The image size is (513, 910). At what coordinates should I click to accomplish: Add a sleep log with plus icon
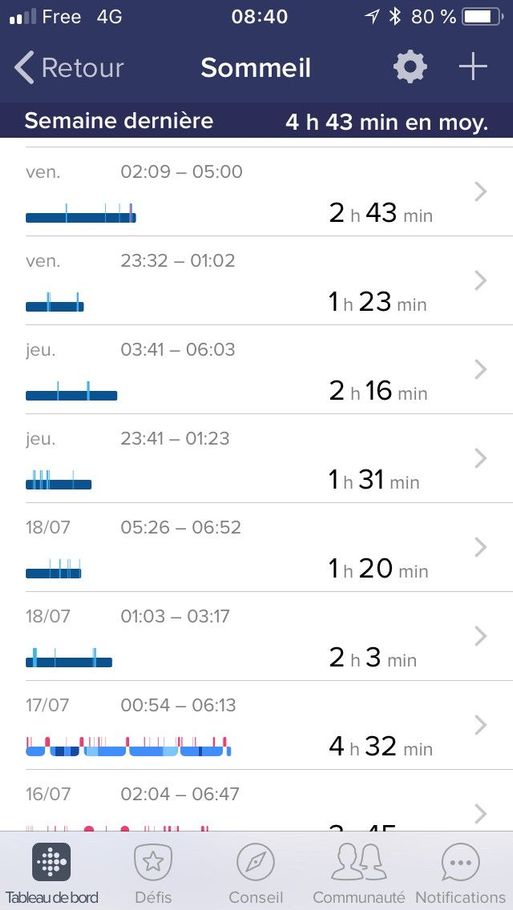(x=473, y=67)
